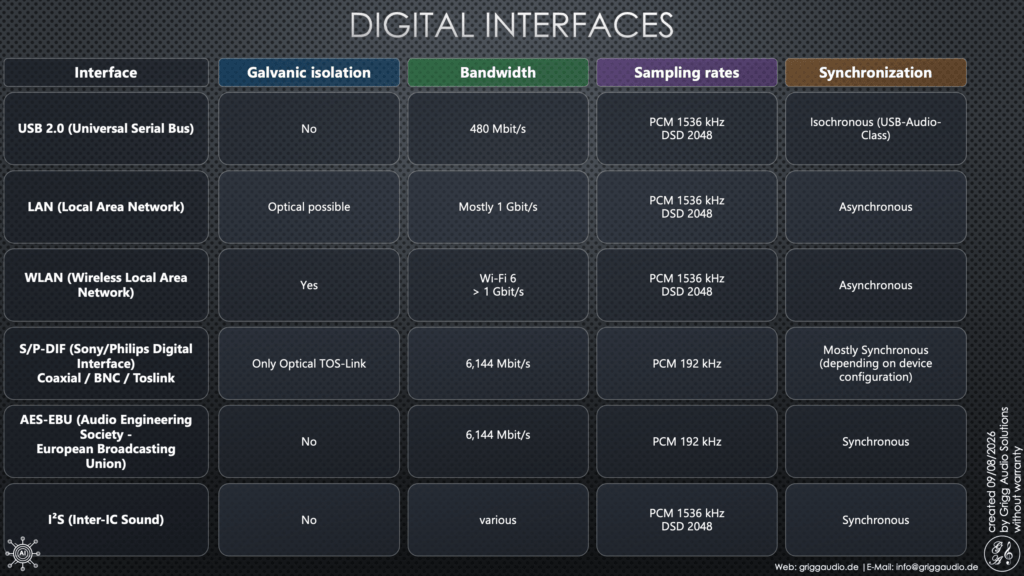Click the 'Optical possible' cell
This screenshot has width=1024, height=576.
point(309,206)
